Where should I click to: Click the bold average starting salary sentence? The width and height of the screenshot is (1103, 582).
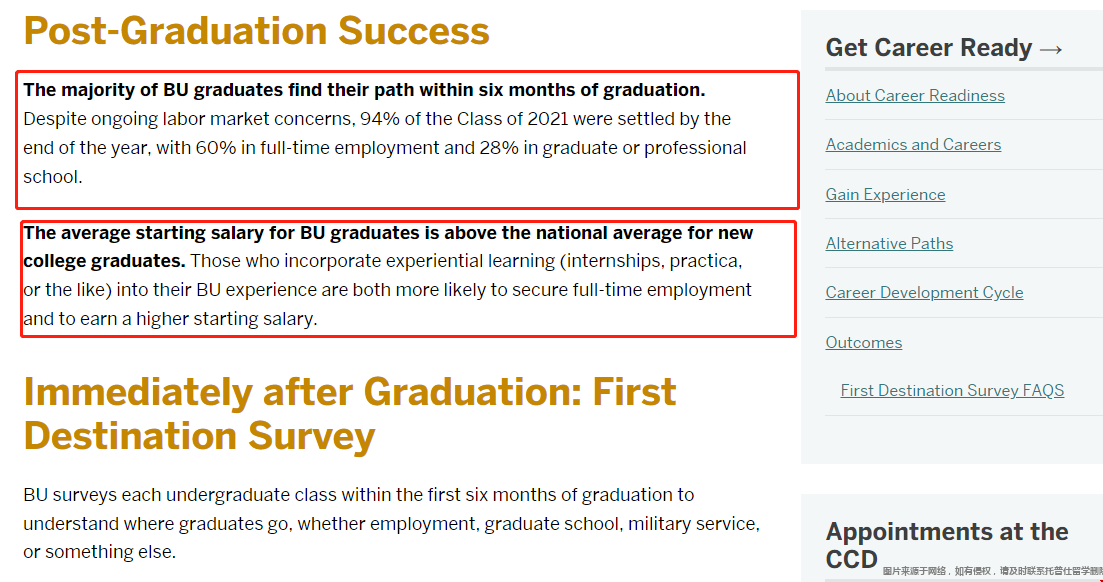coord(388,246)
